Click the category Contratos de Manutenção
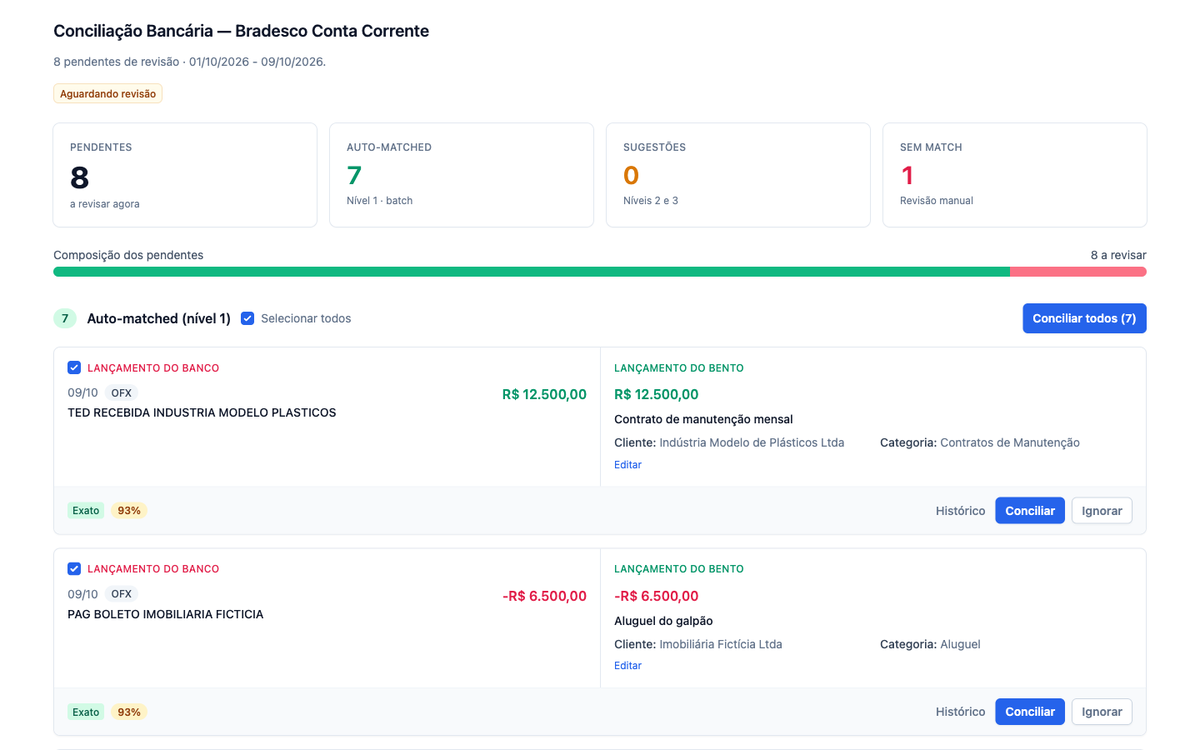Viewport: 1200px width, 750px height. (x=1010, y=443)
